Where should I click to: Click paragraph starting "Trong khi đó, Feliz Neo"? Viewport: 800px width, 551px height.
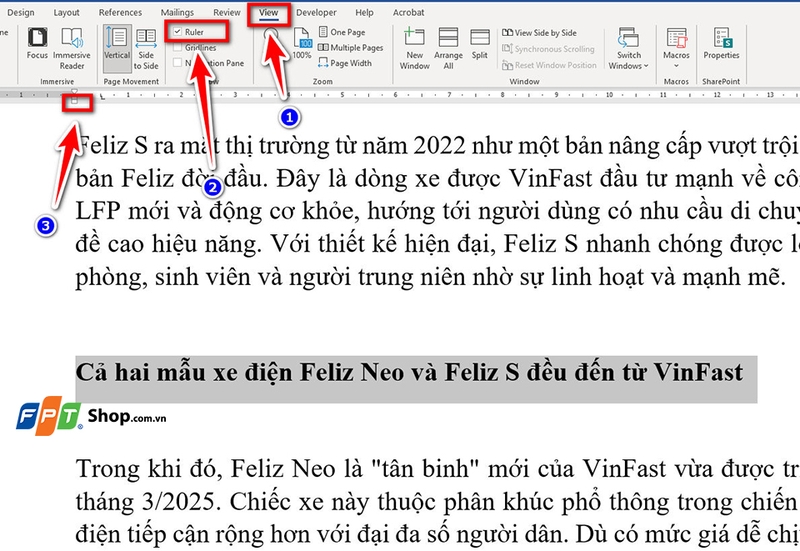click(x=437, y=502)
